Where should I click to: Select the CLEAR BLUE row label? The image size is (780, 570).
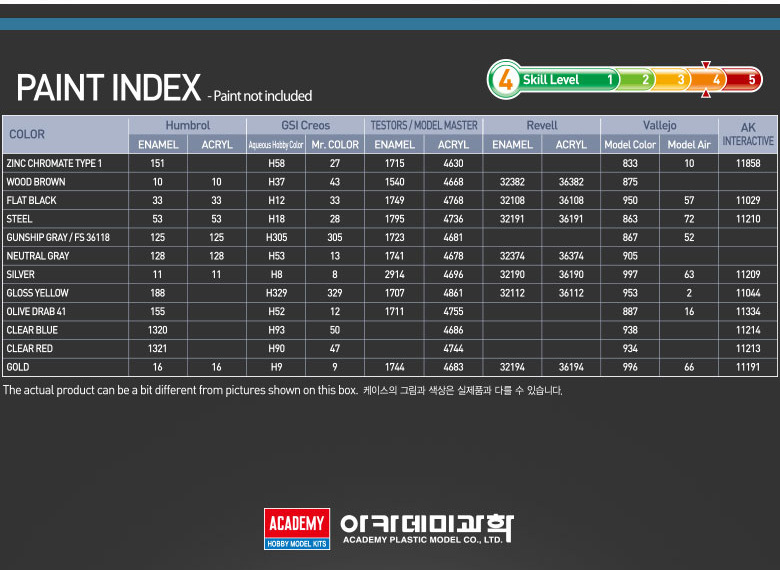(32, 330)
